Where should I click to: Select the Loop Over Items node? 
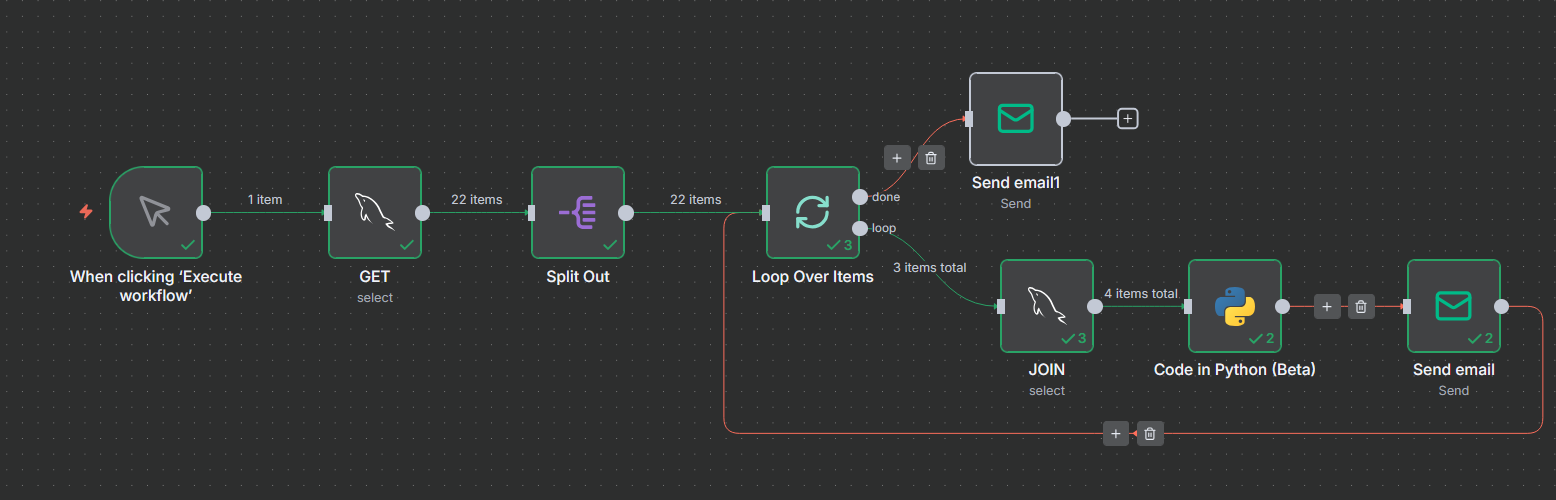click(813, 212)
